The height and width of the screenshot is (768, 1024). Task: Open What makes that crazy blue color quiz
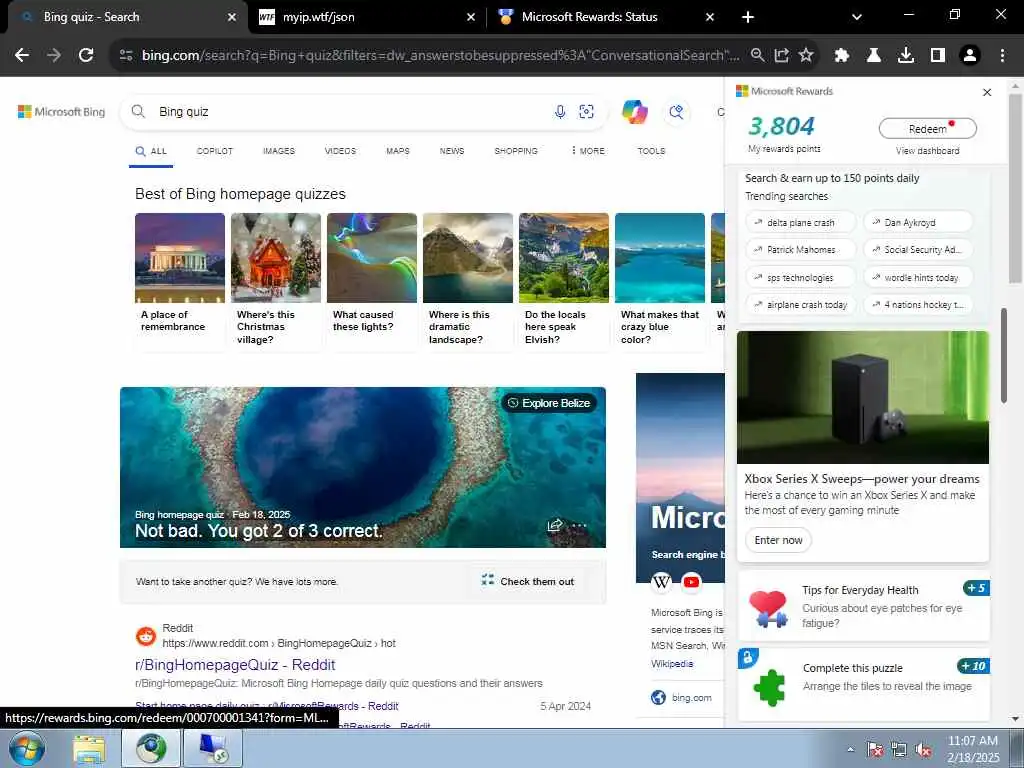(660, 282)
